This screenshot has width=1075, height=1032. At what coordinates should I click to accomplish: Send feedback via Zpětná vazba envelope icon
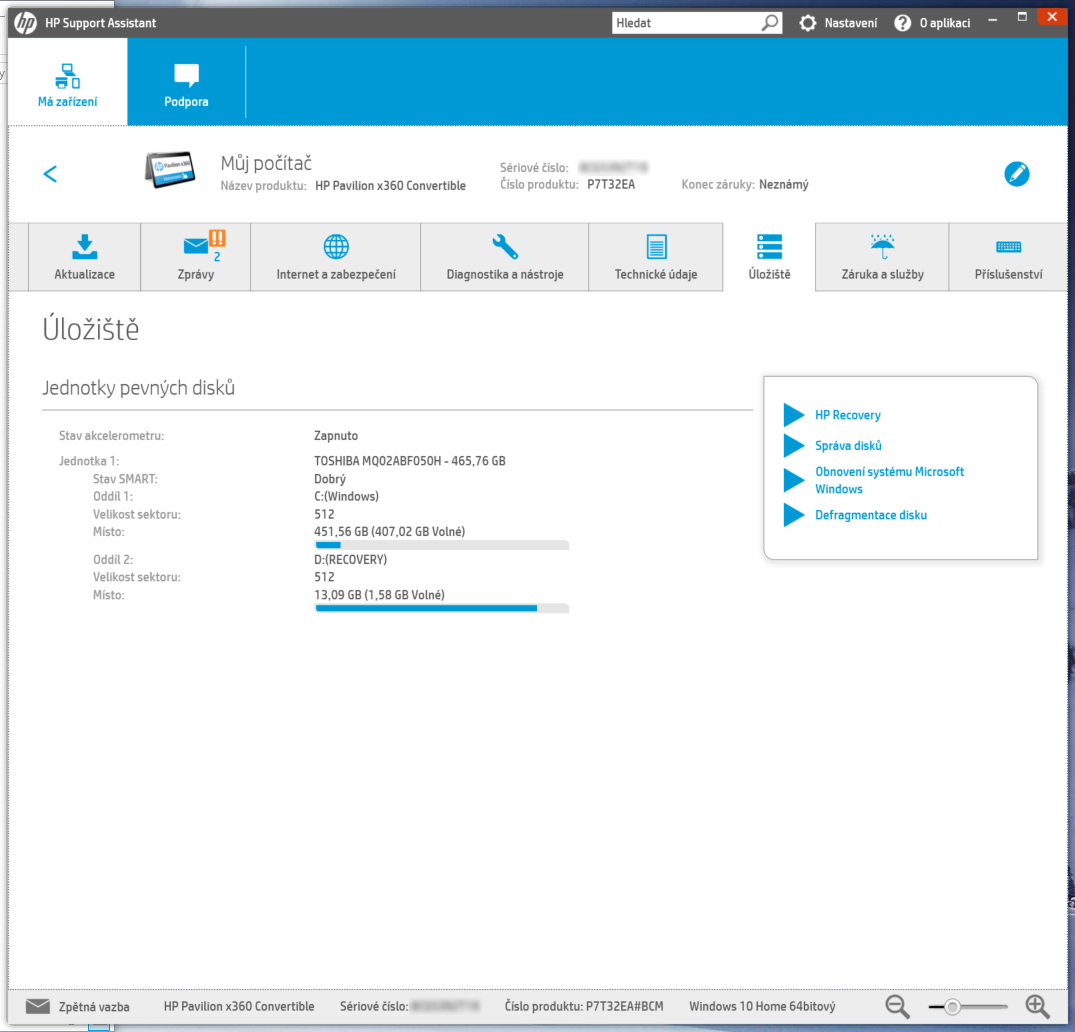click(37, 1006)
